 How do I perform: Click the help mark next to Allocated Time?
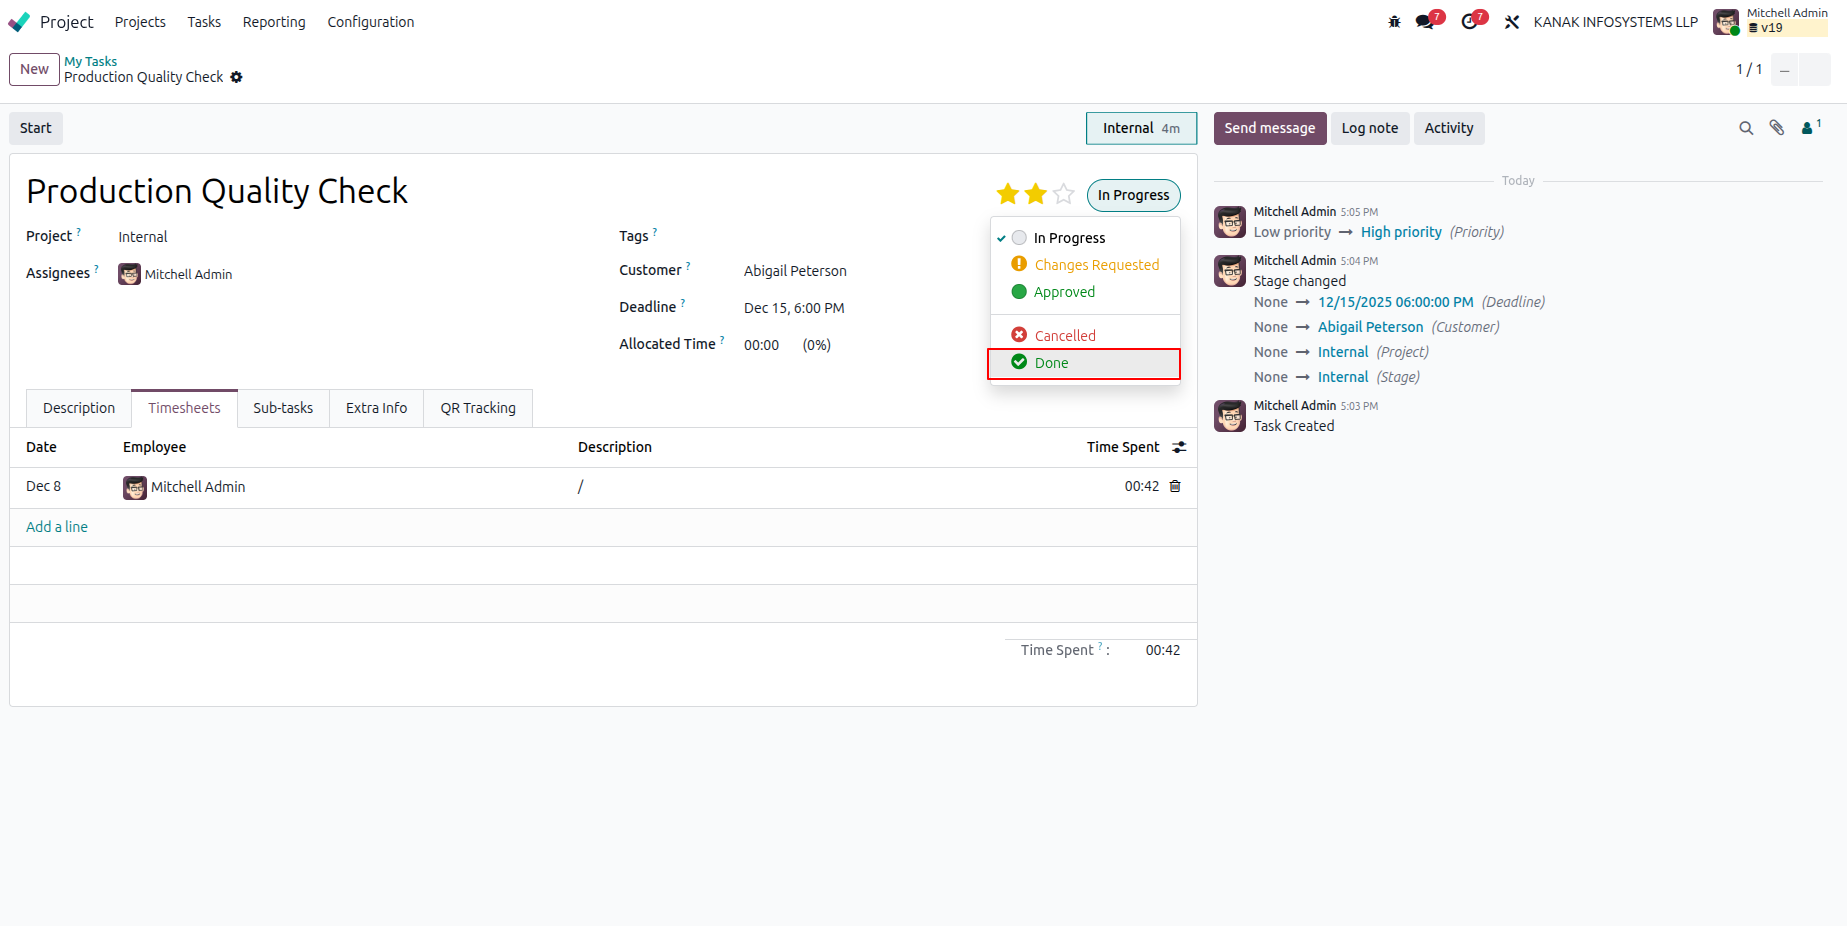(x=722, y=340)
